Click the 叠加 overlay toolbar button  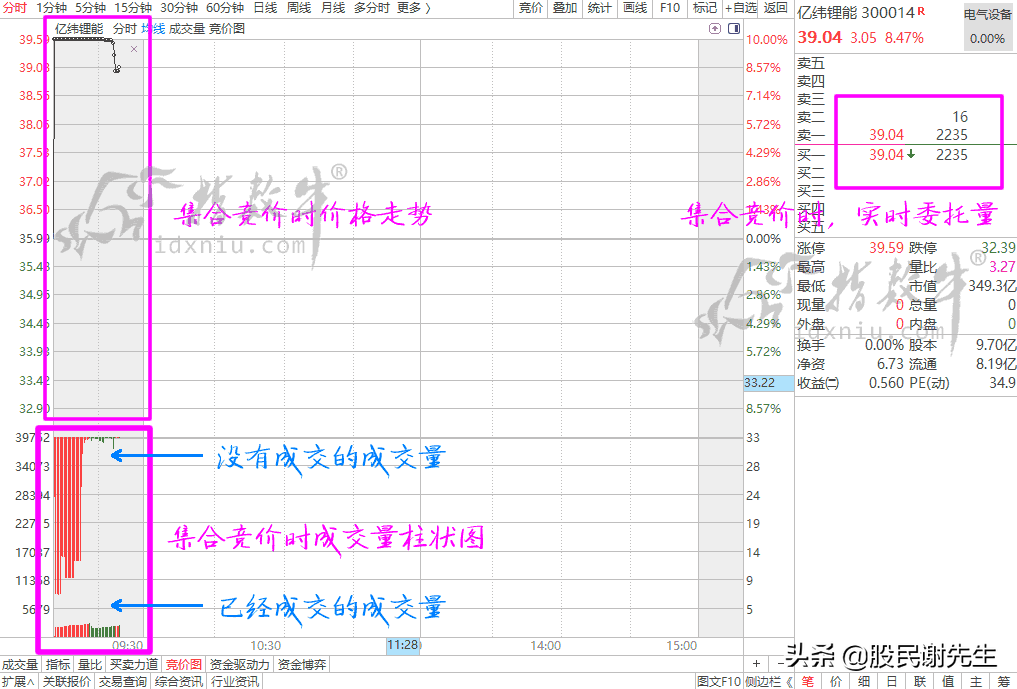[x=564, y=8]
